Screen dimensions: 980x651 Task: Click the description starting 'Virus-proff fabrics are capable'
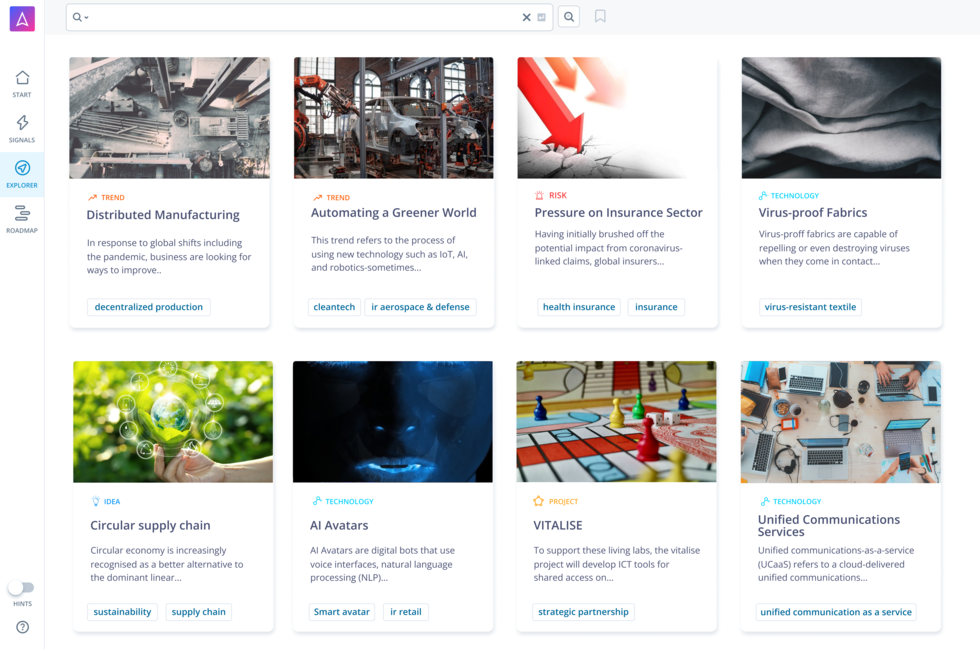point(834,247)
